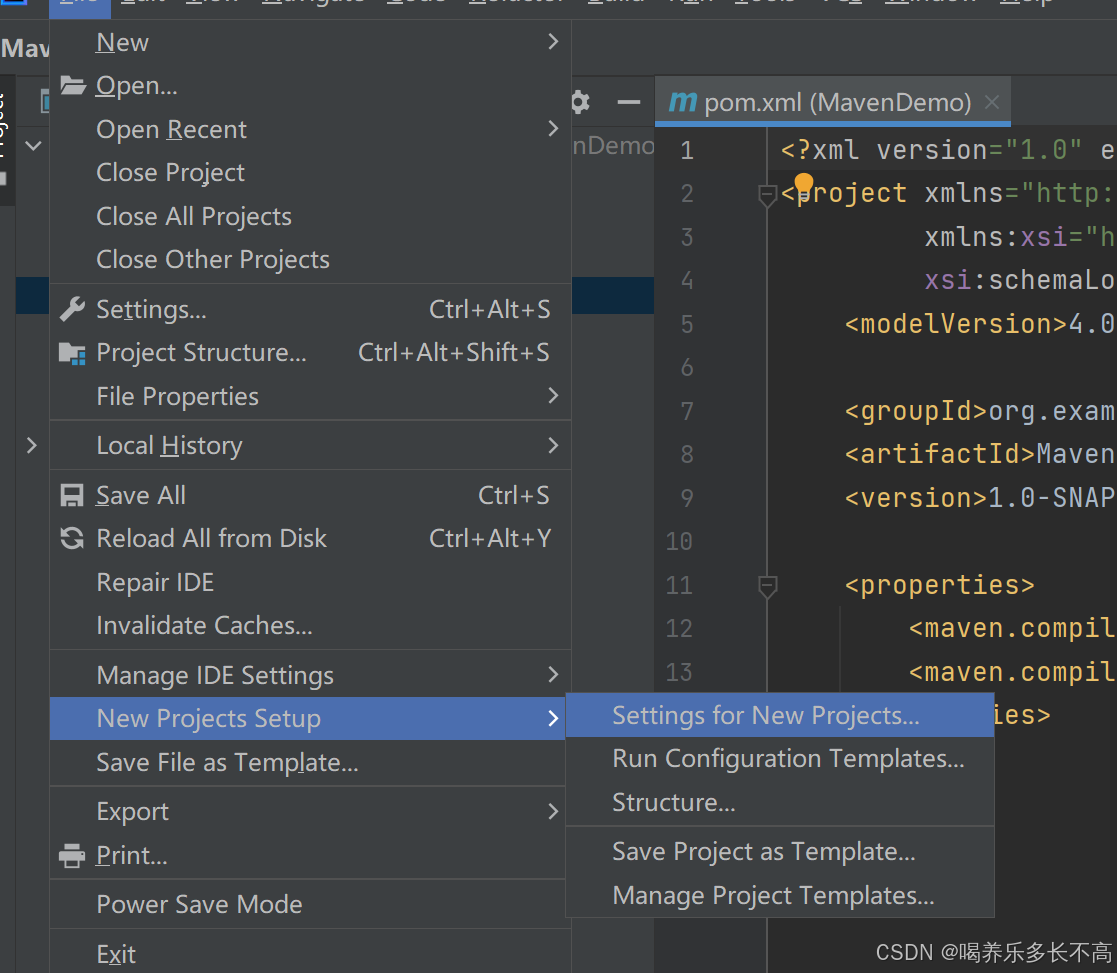
Task: Open Project Structure... menu entry
Action: point(311,353)
